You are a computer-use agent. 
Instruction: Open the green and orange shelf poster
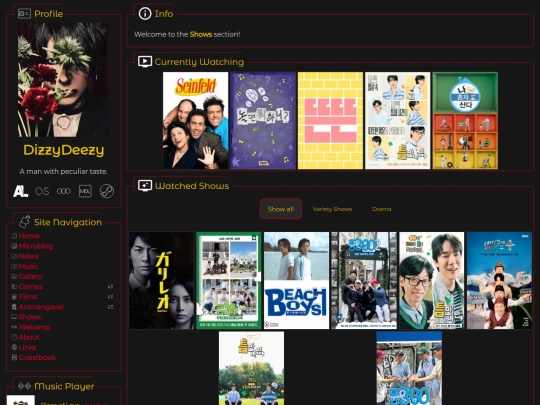point(465,121)
